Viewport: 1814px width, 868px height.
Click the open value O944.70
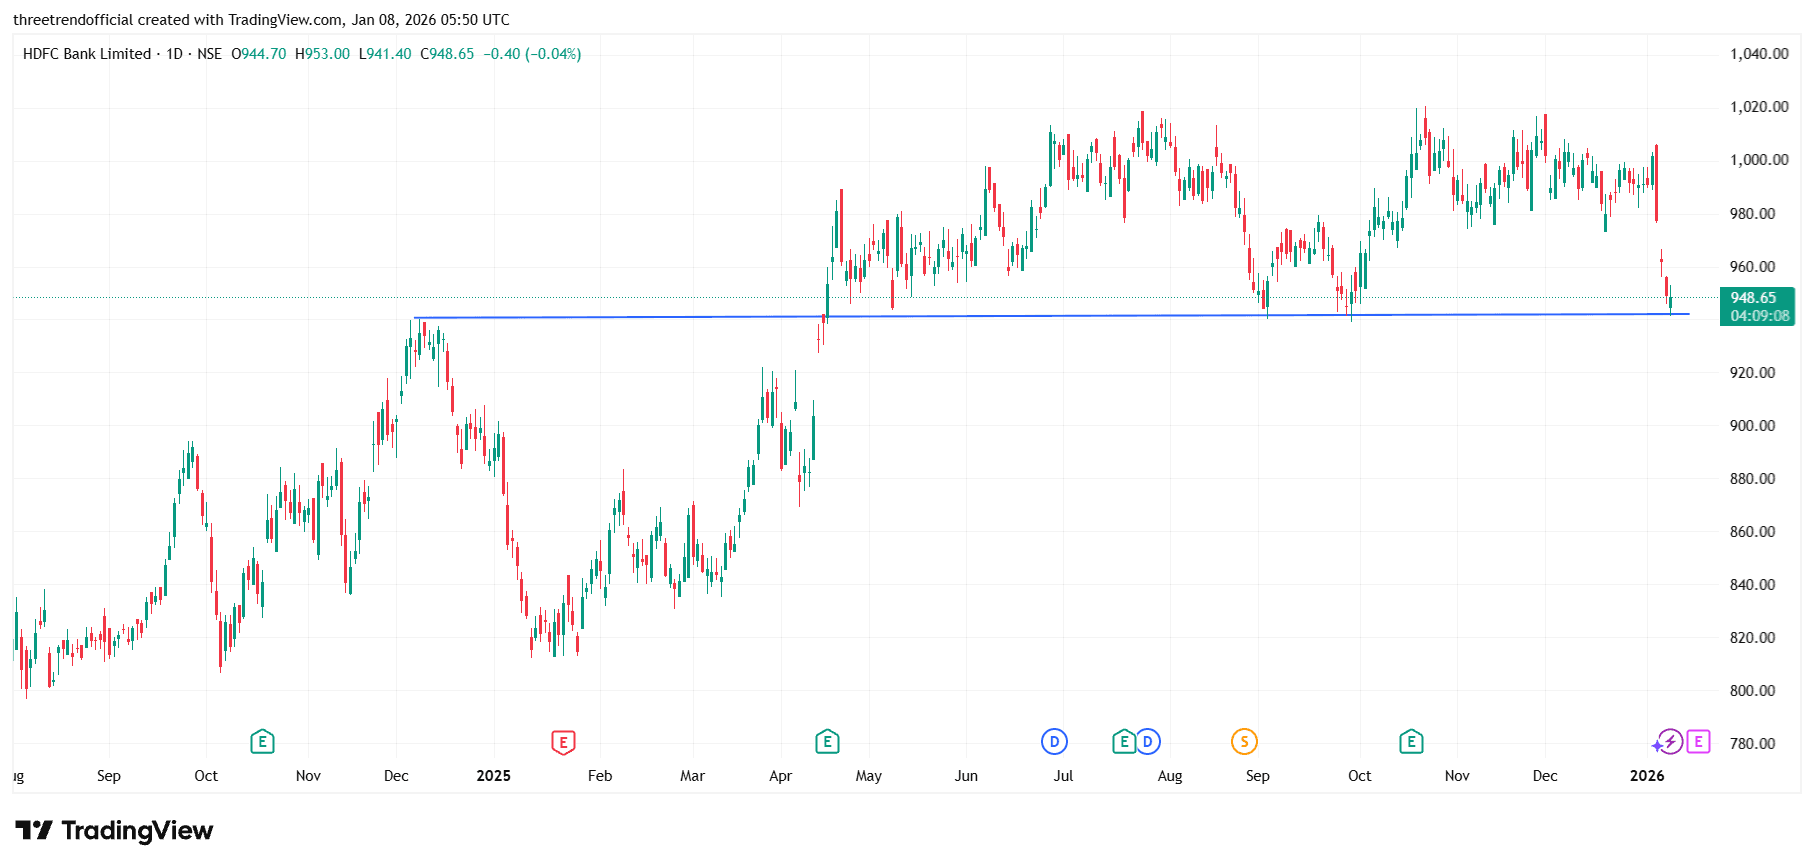(259, 54)
